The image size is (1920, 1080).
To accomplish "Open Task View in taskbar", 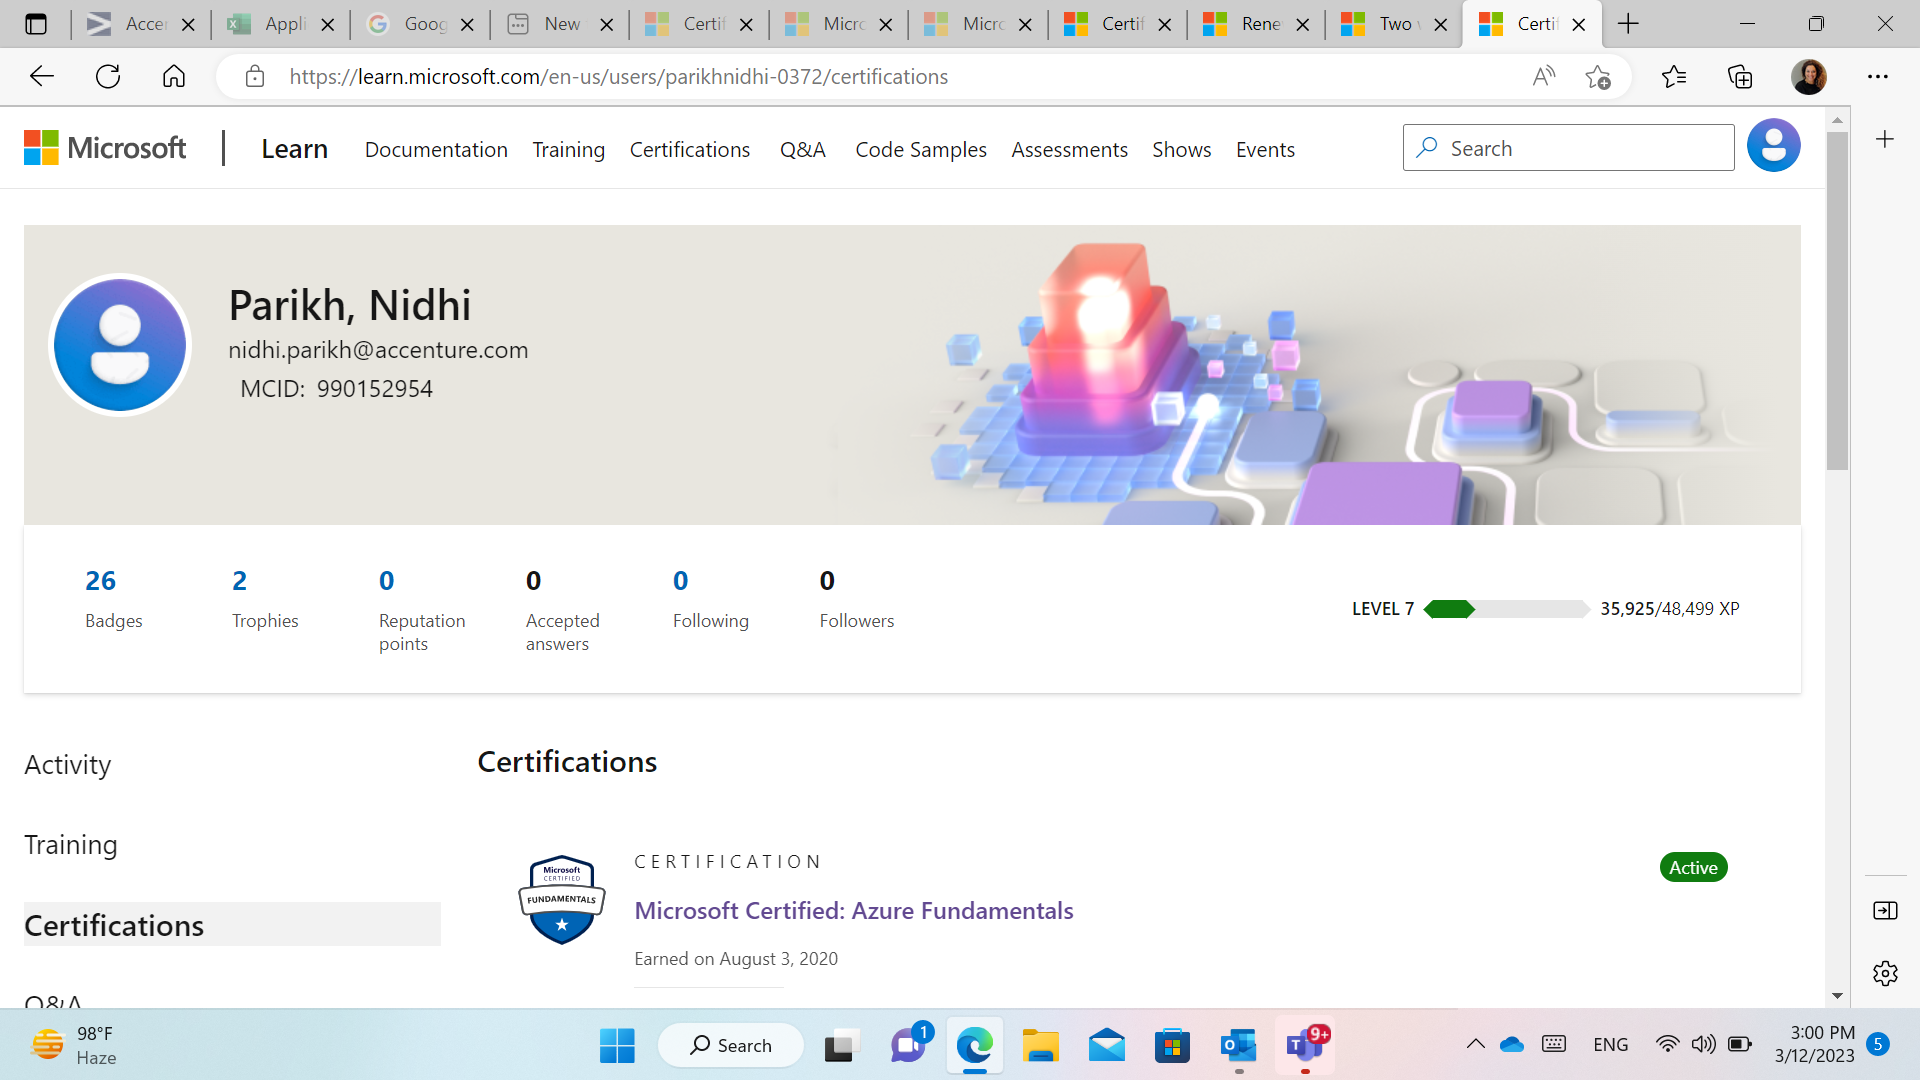I will pyautogui.click(x=842, y=1046).
